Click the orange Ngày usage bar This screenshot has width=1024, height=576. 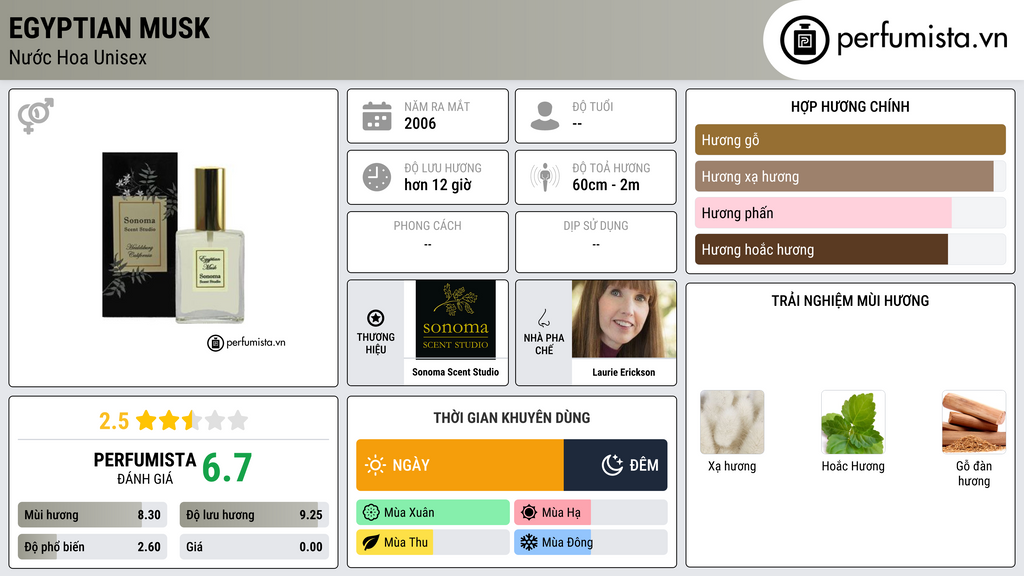point(460,465)
